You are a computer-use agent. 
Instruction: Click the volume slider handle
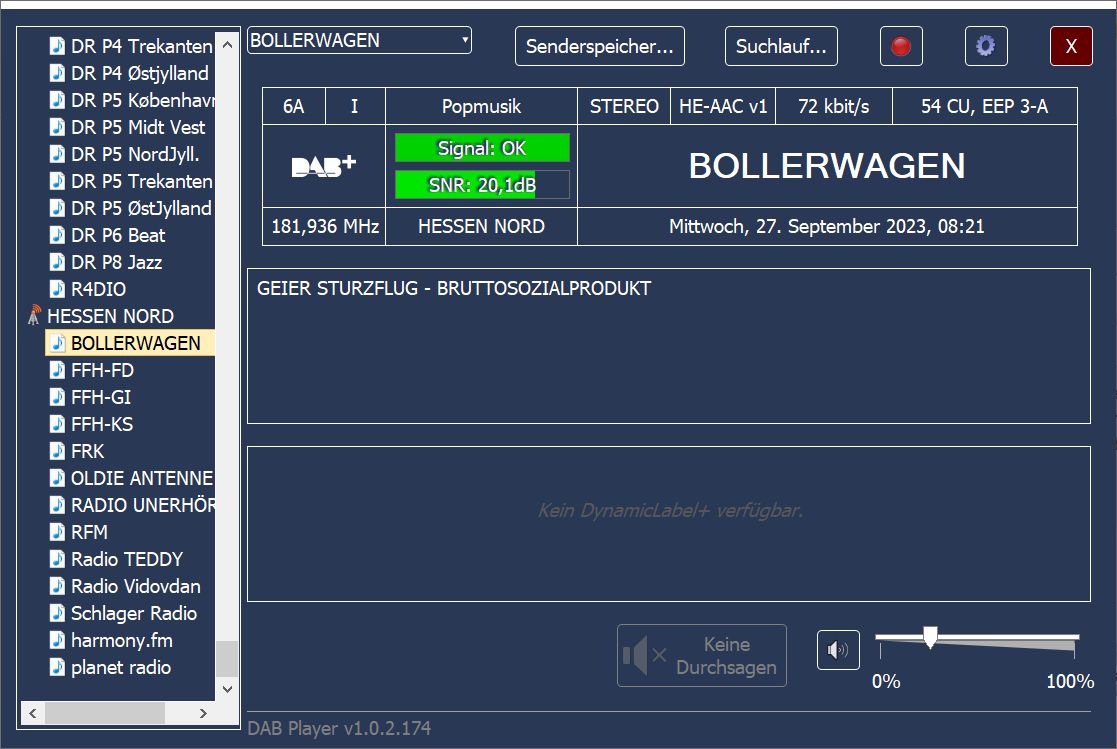click(x=930, y=637)
